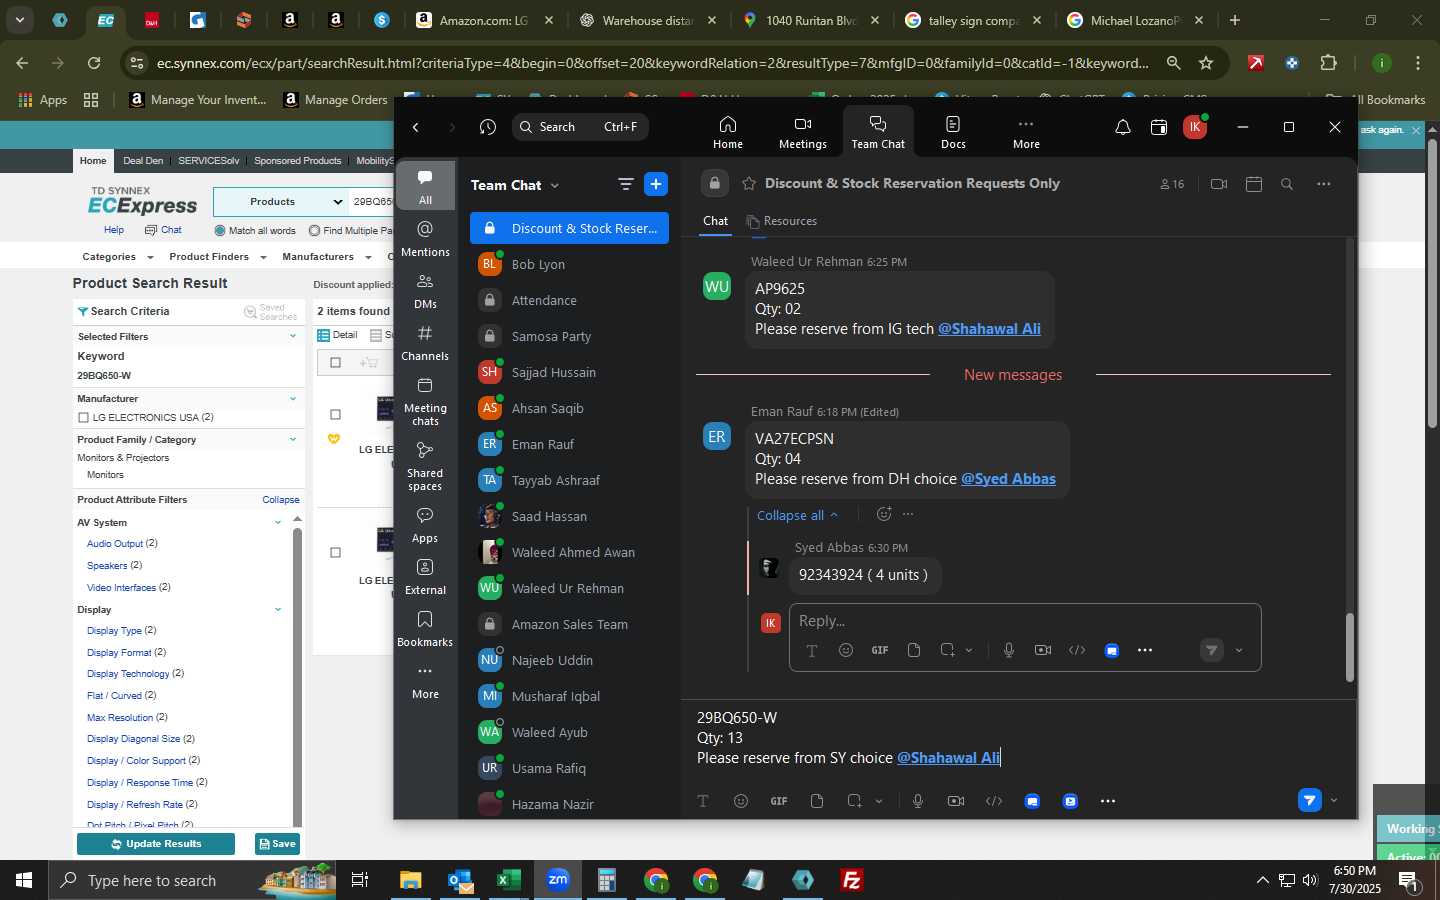Open Mentions in Zoom sidebar
1440x900 pixels.
pyautogui.click(x=425, y=239)
